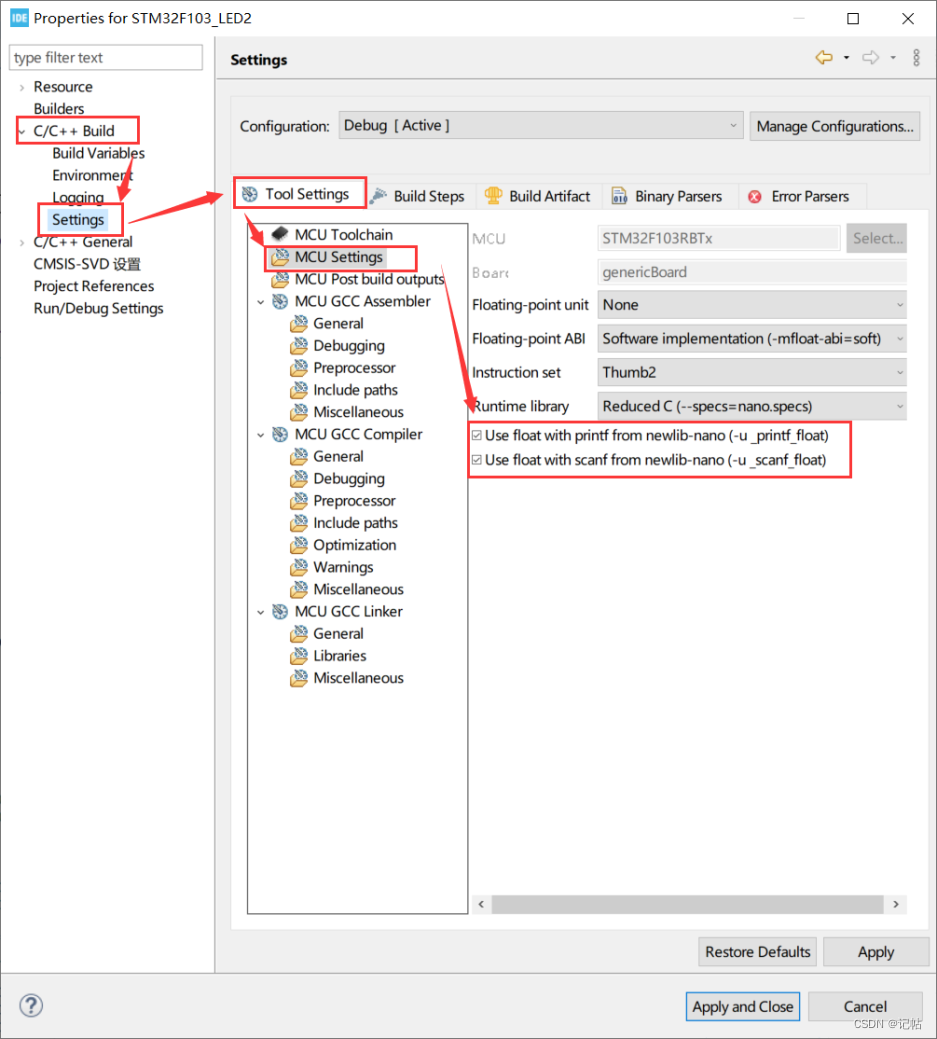937x1039 pixels.
Task: Click Assembler Debugging option icon
Action: (299, 345)
